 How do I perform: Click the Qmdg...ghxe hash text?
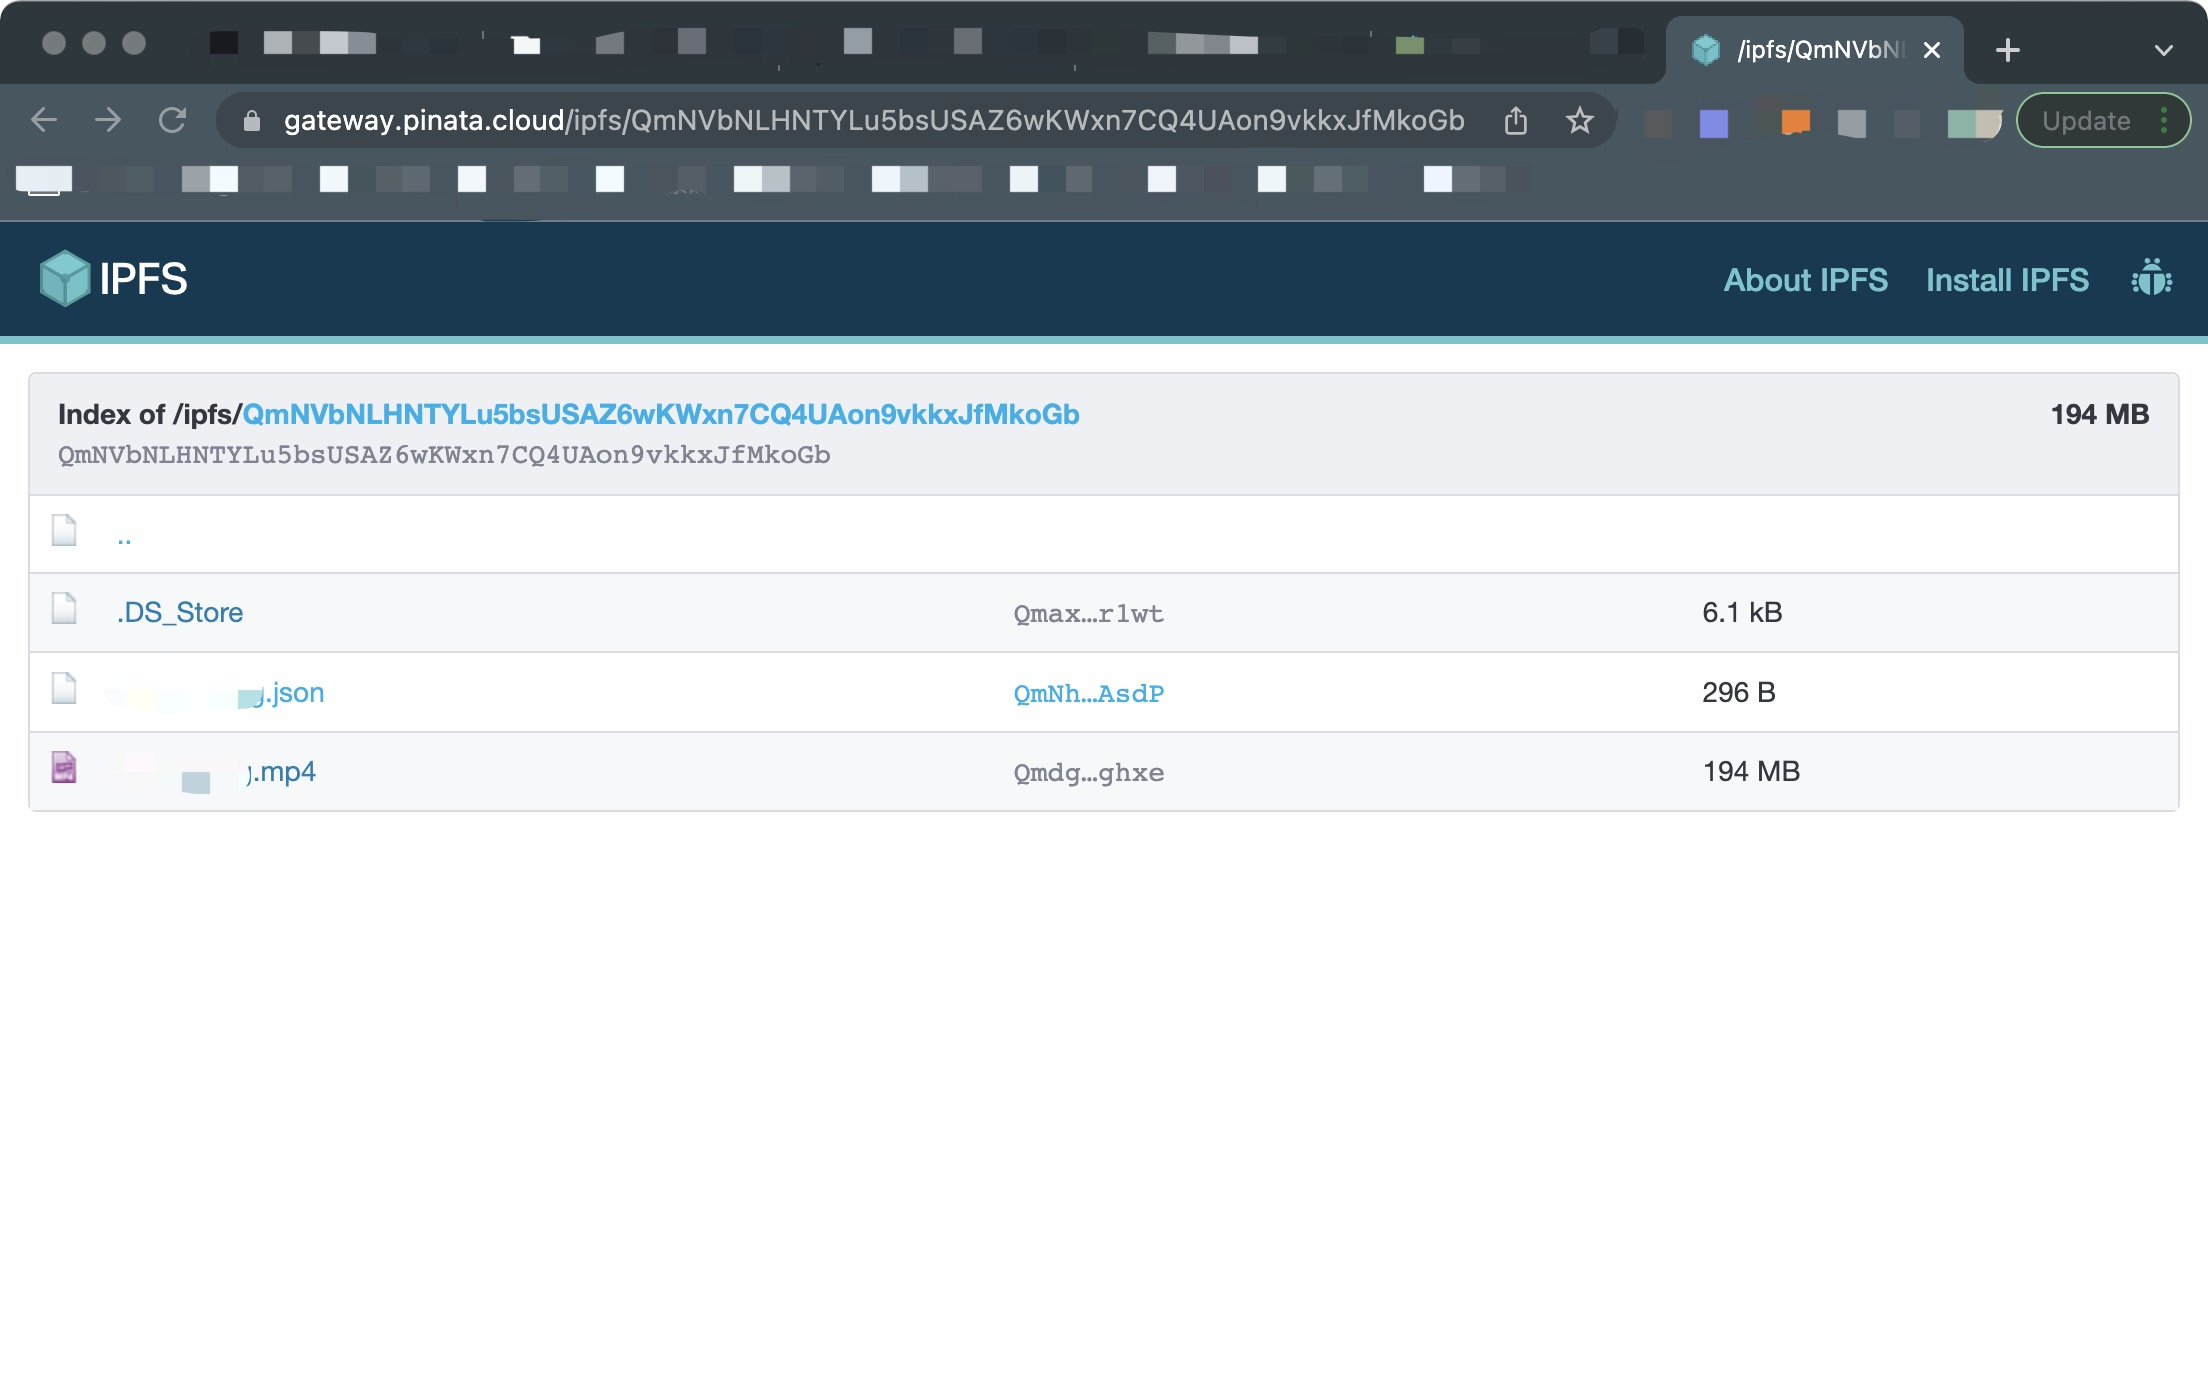point(1089,772)
